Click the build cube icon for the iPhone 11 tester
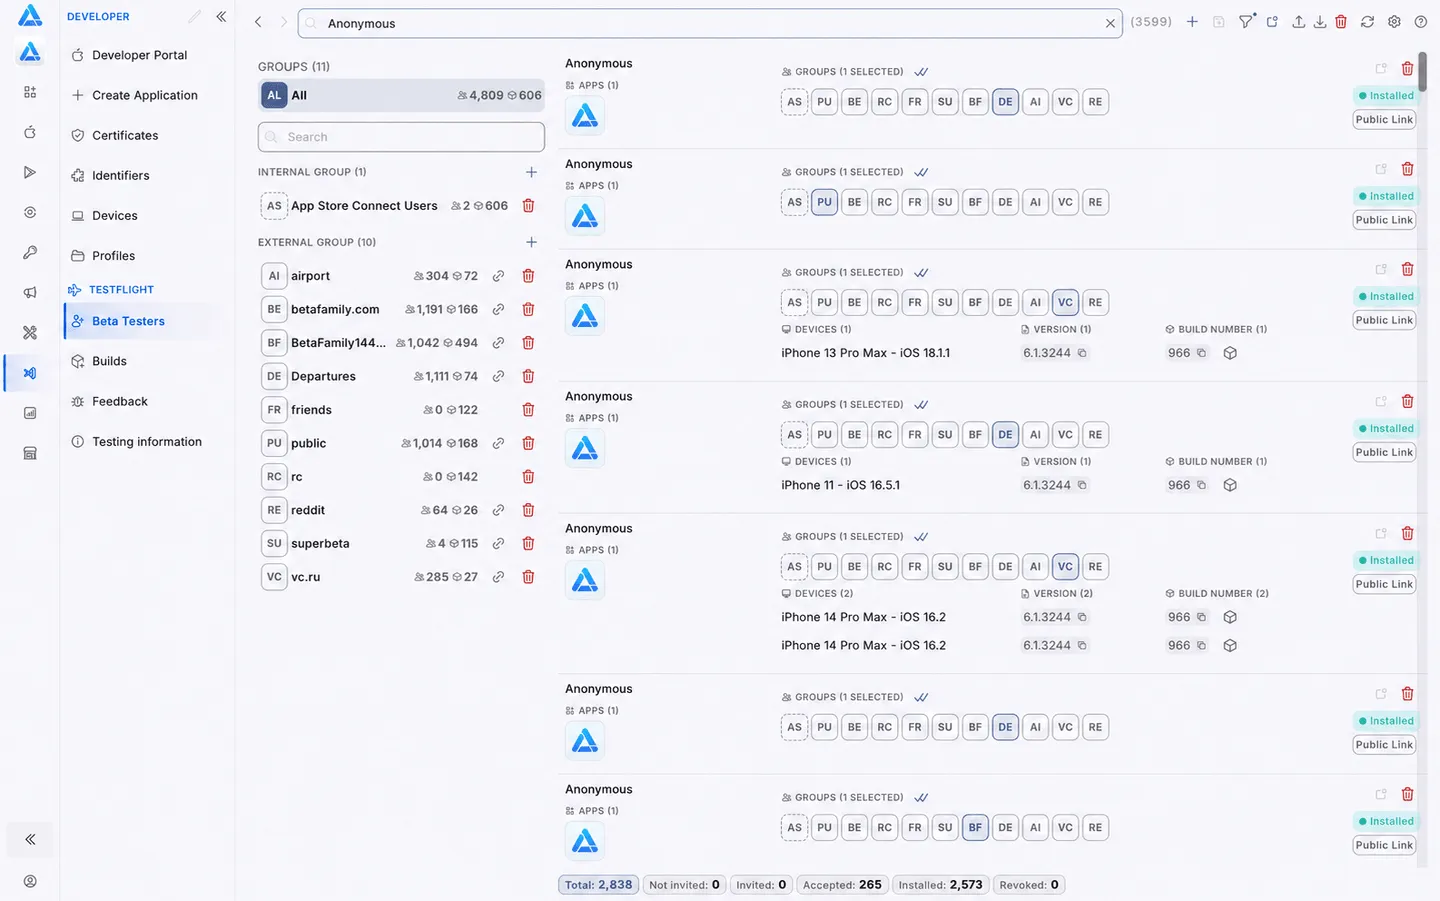The height and width of the screenshot is (901, 1440). pyautogui.click(x=1230, y=485)
